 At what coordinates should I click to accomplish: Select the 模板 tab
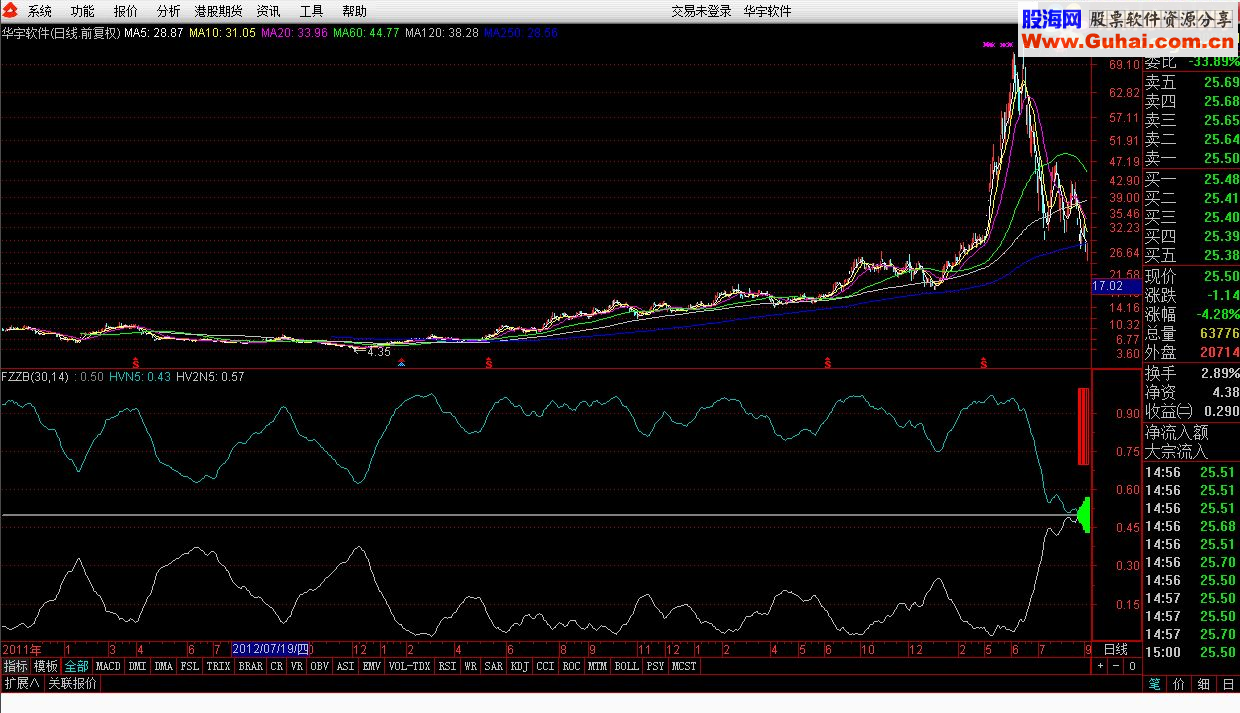click(46, 666)
